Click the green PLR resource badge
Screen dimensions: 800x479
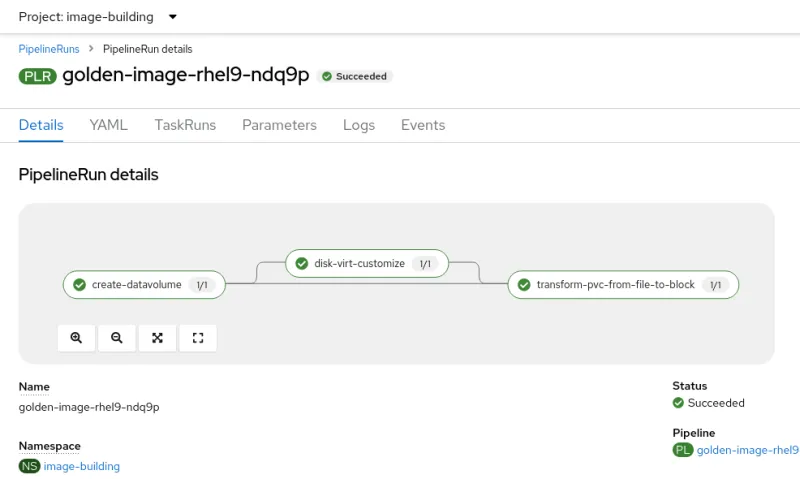pyautogui.click(x=38, y=76)
